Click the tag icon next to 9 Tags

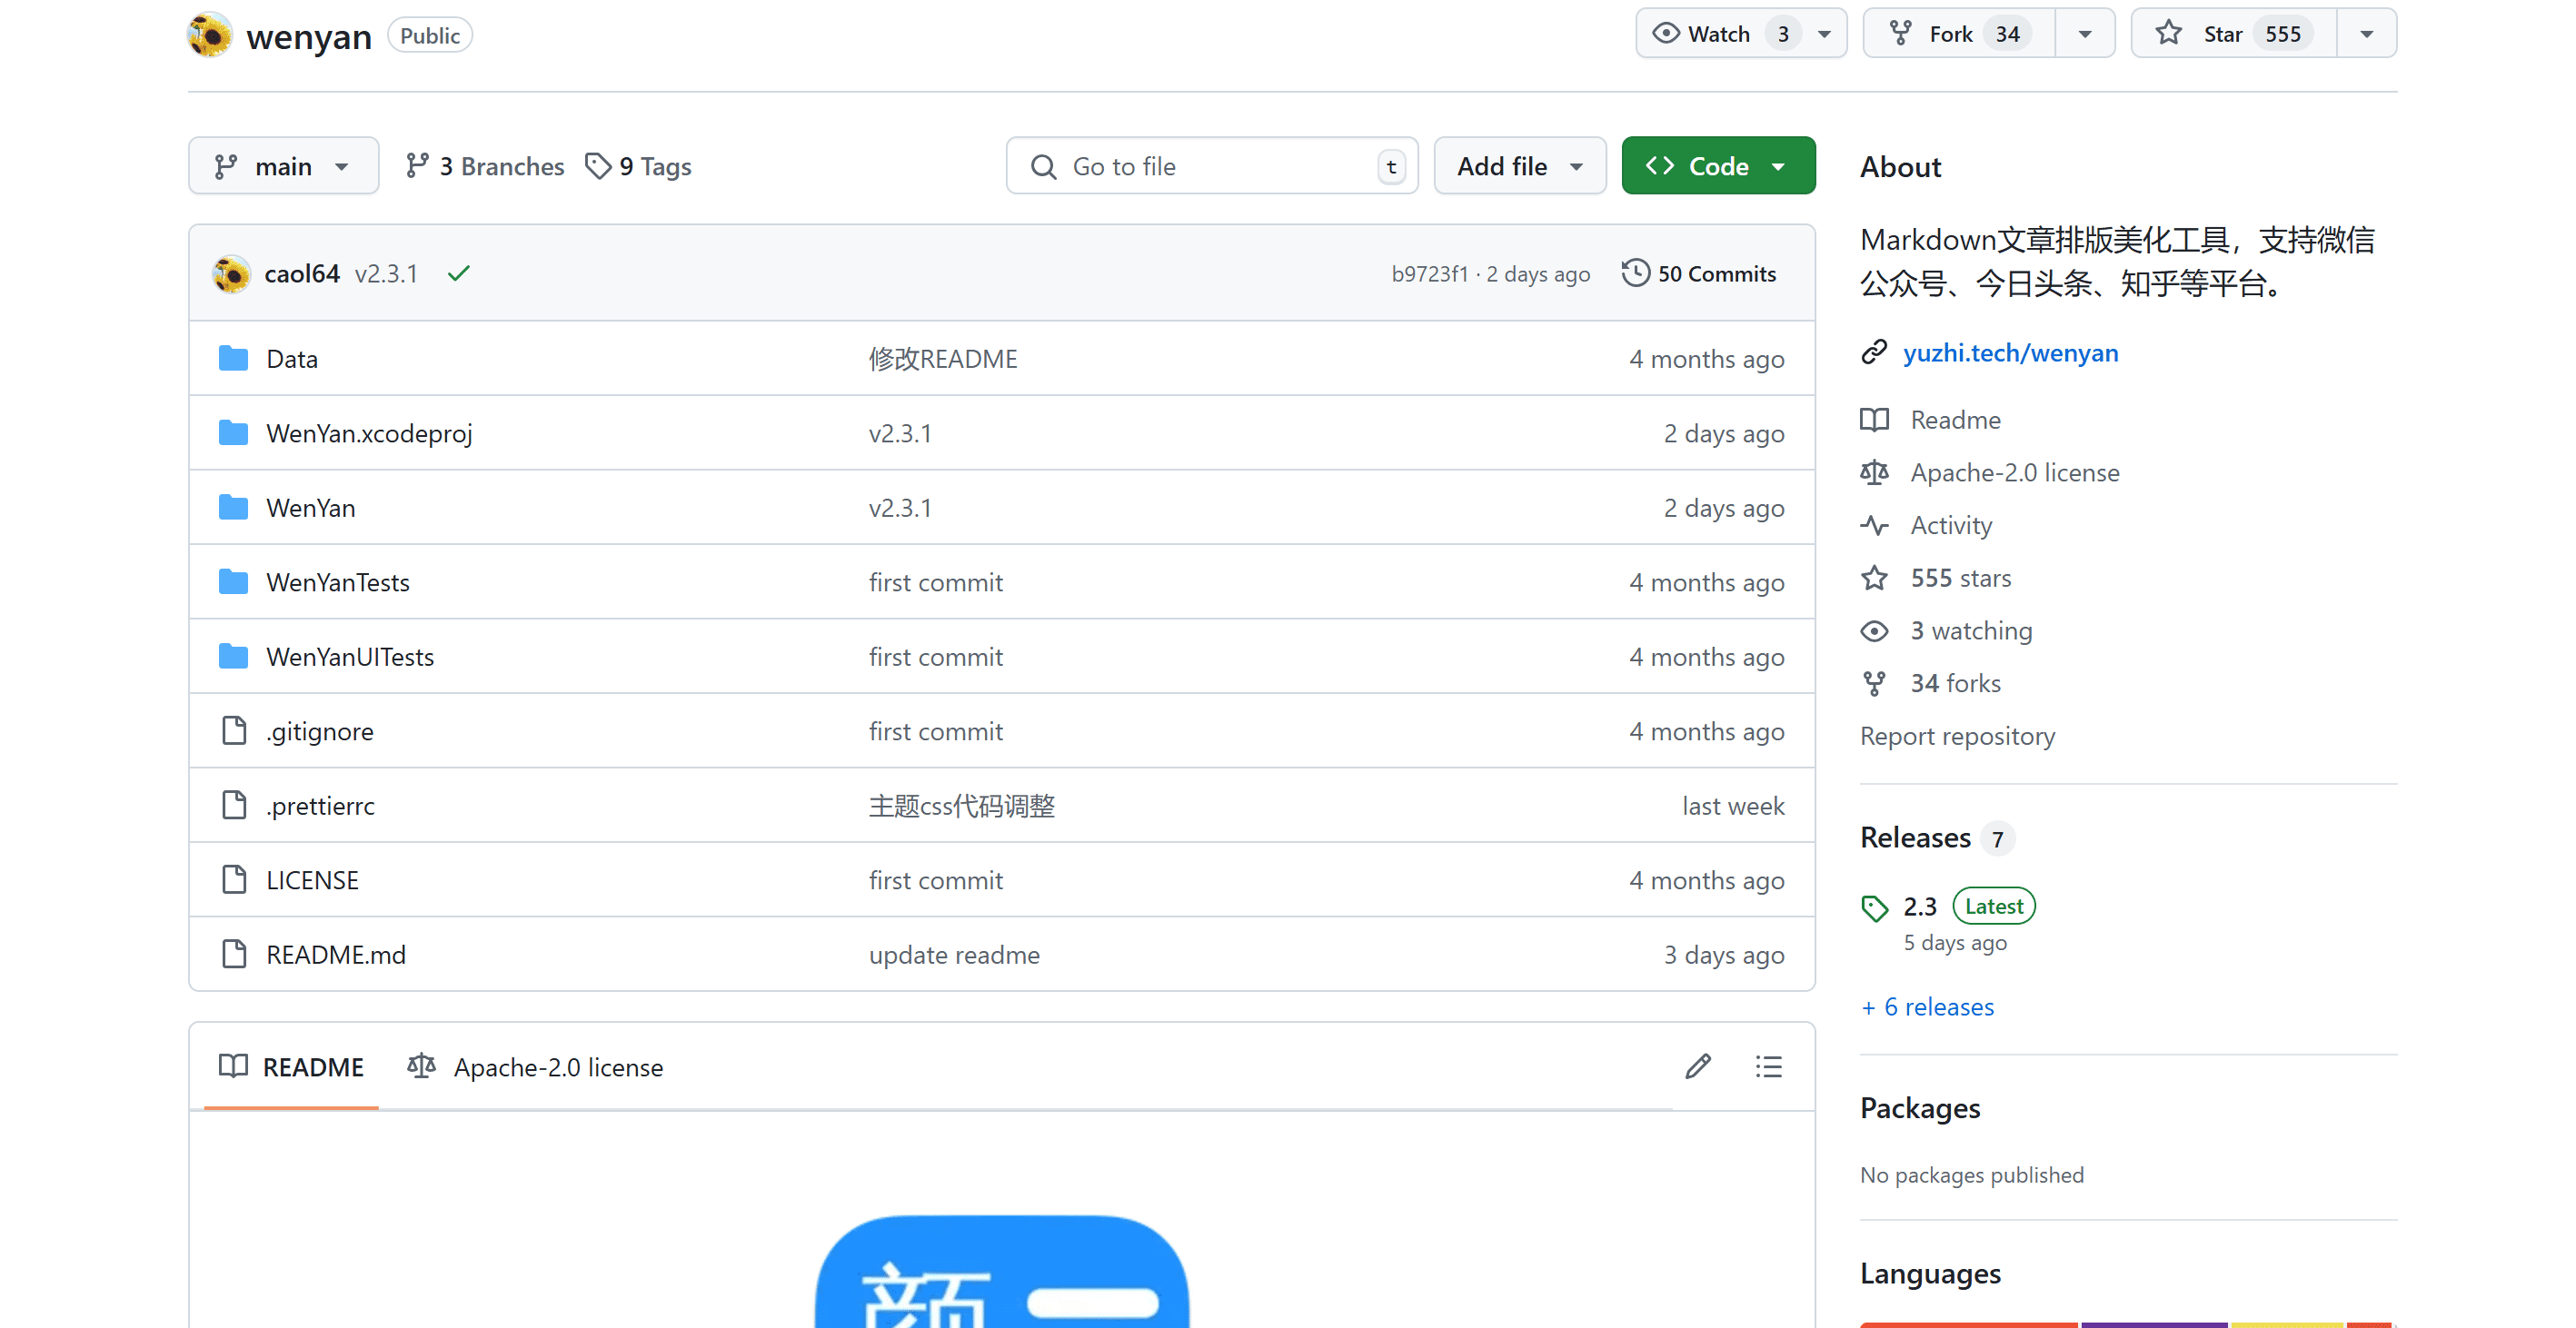point(599,165)
